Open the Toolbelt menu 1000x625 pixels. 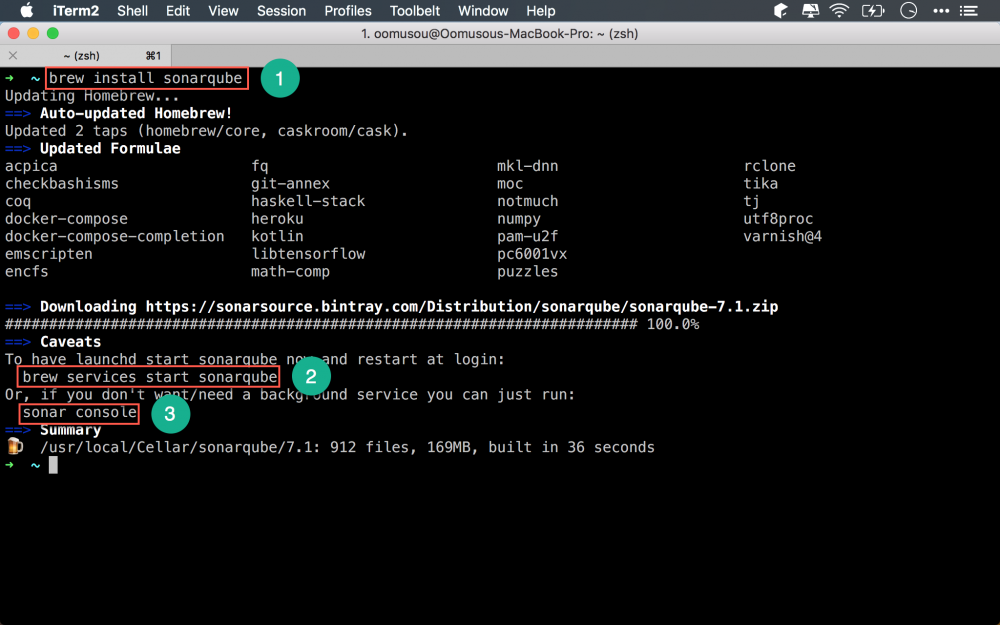(x=415, y=11)
